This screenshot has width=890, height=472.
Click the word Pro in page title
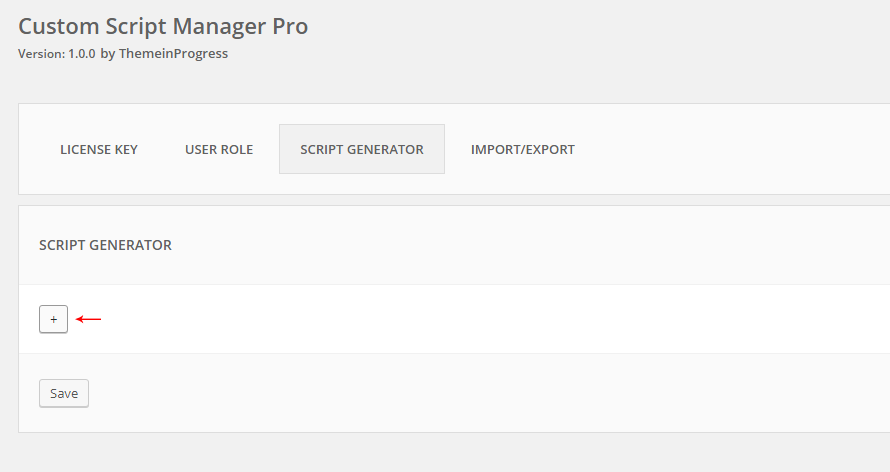pos(286,26)
